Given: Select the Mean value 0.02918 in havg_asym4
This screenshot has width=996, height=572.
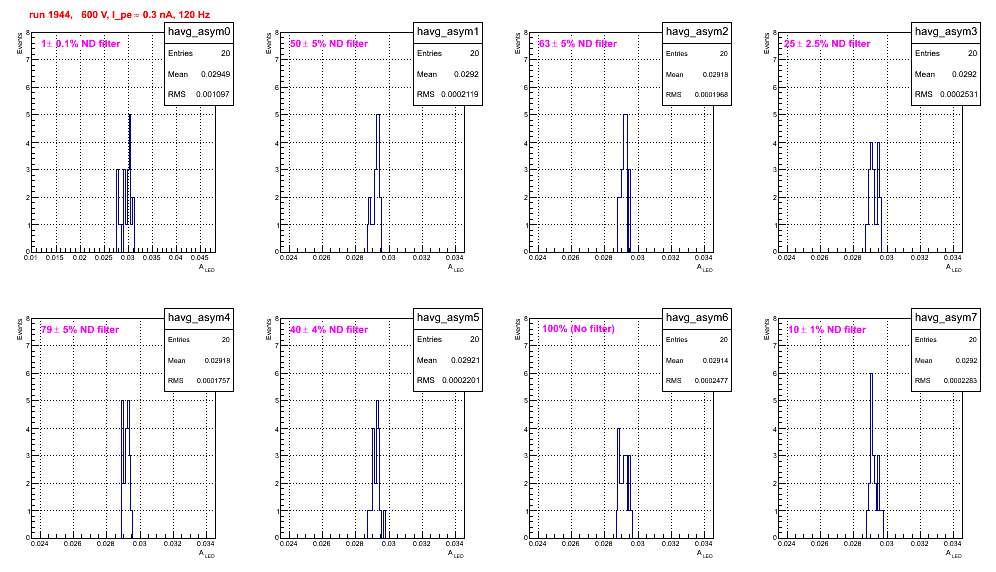Looking at the screenshot, I should [217, 360].
